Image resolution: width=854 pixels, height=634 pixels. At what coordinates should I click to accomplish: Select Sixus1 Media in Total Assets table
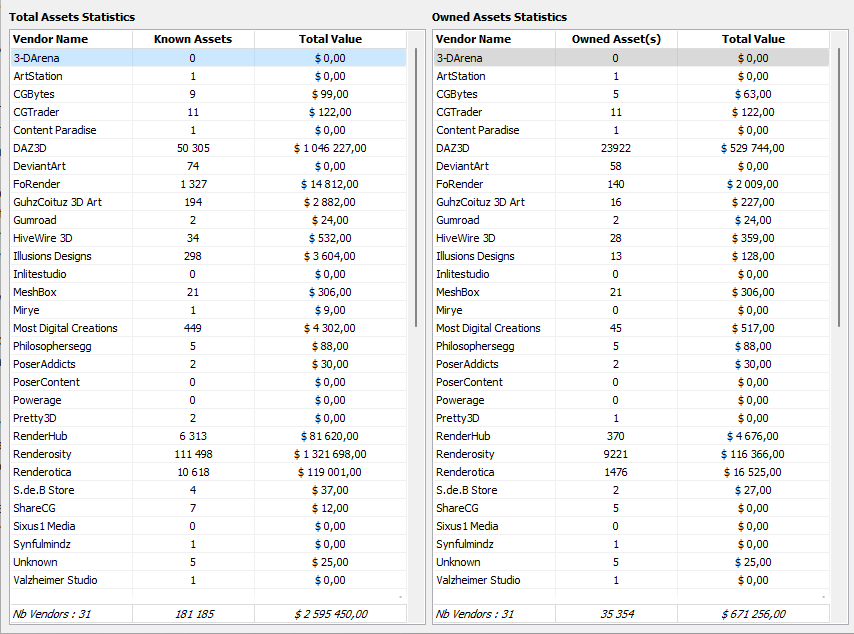[x=209, y=526]
